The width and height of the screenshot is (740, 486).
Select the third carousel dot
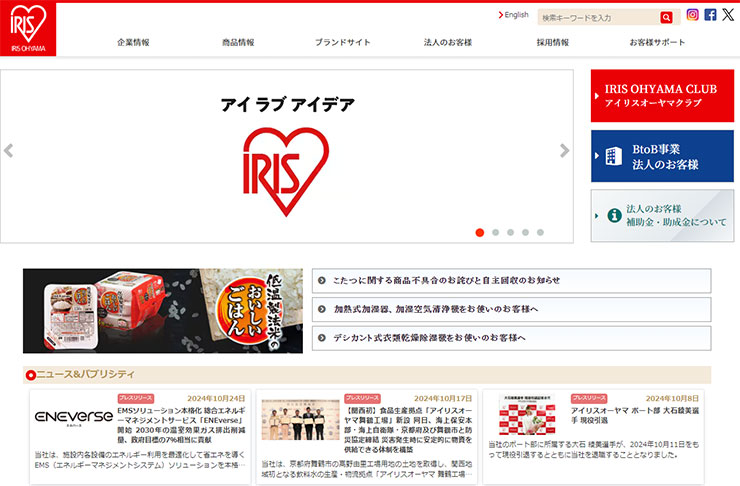510,233
